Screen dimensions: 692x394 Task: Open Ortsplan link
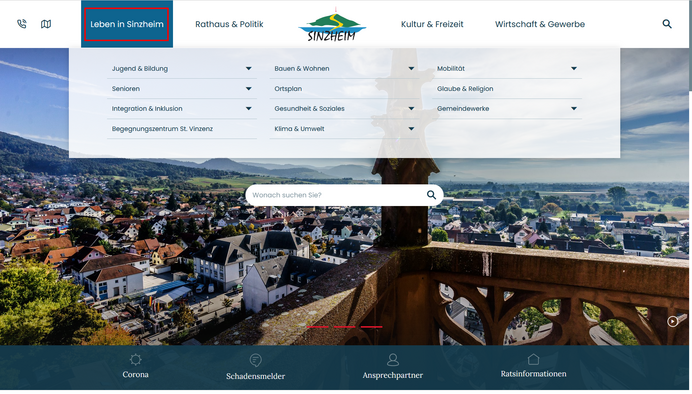coord(288,89)
